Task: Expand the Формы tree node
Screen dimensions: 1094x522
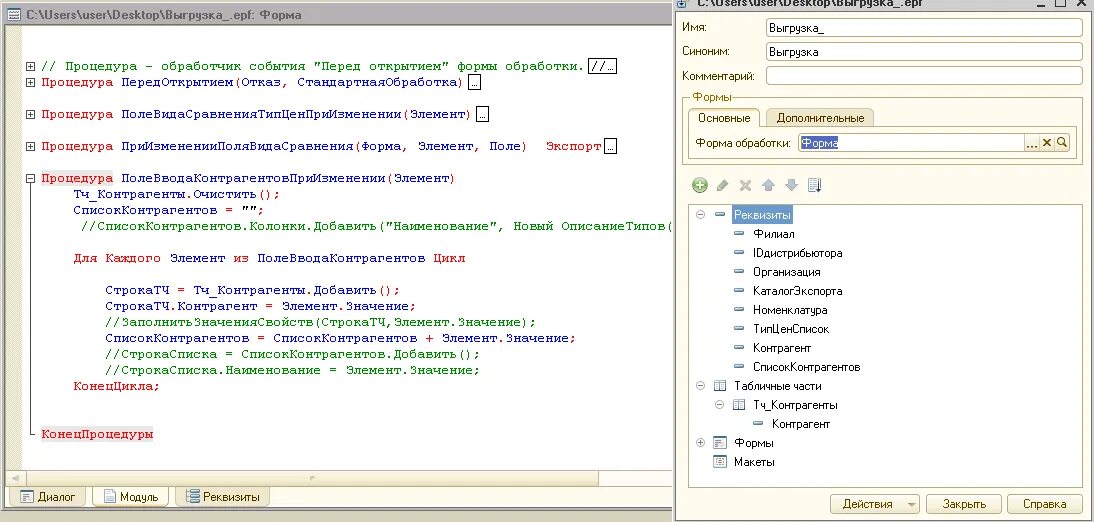Action: tap(700, 443)
